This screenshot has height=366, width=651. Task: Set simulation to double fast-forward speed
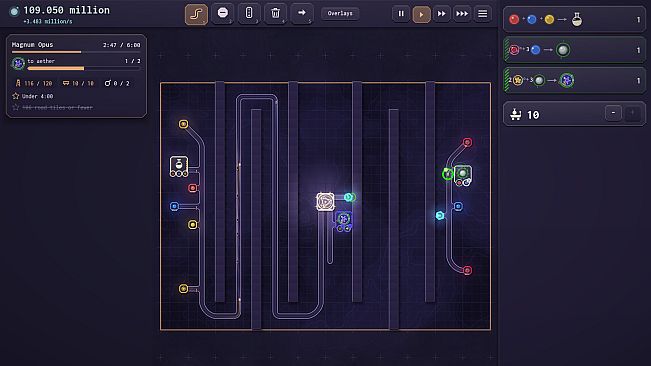tap(441, 14)
